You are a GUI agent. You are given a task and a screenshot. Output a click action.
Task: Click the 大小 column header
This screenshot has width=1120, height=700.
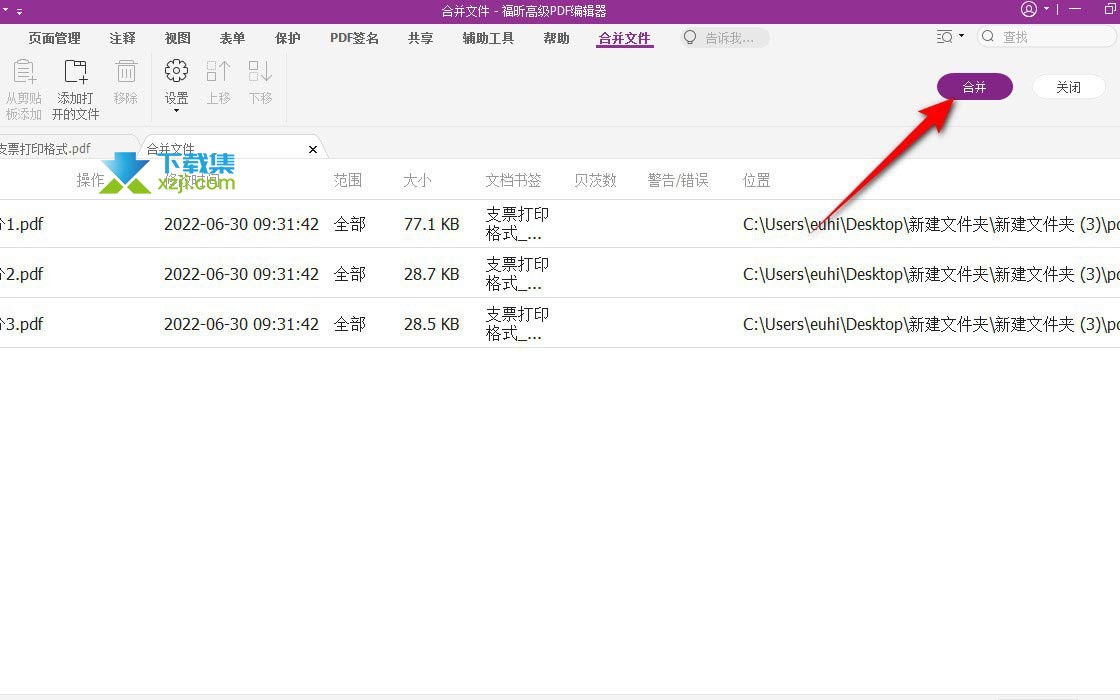click(417, 180)
